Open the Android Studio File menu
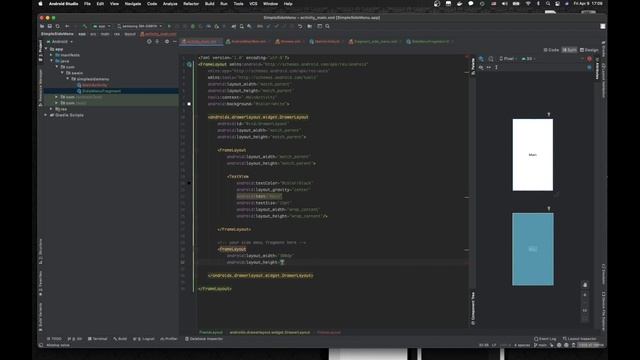This screenshot has height=360, width=640. click(87, 4)
